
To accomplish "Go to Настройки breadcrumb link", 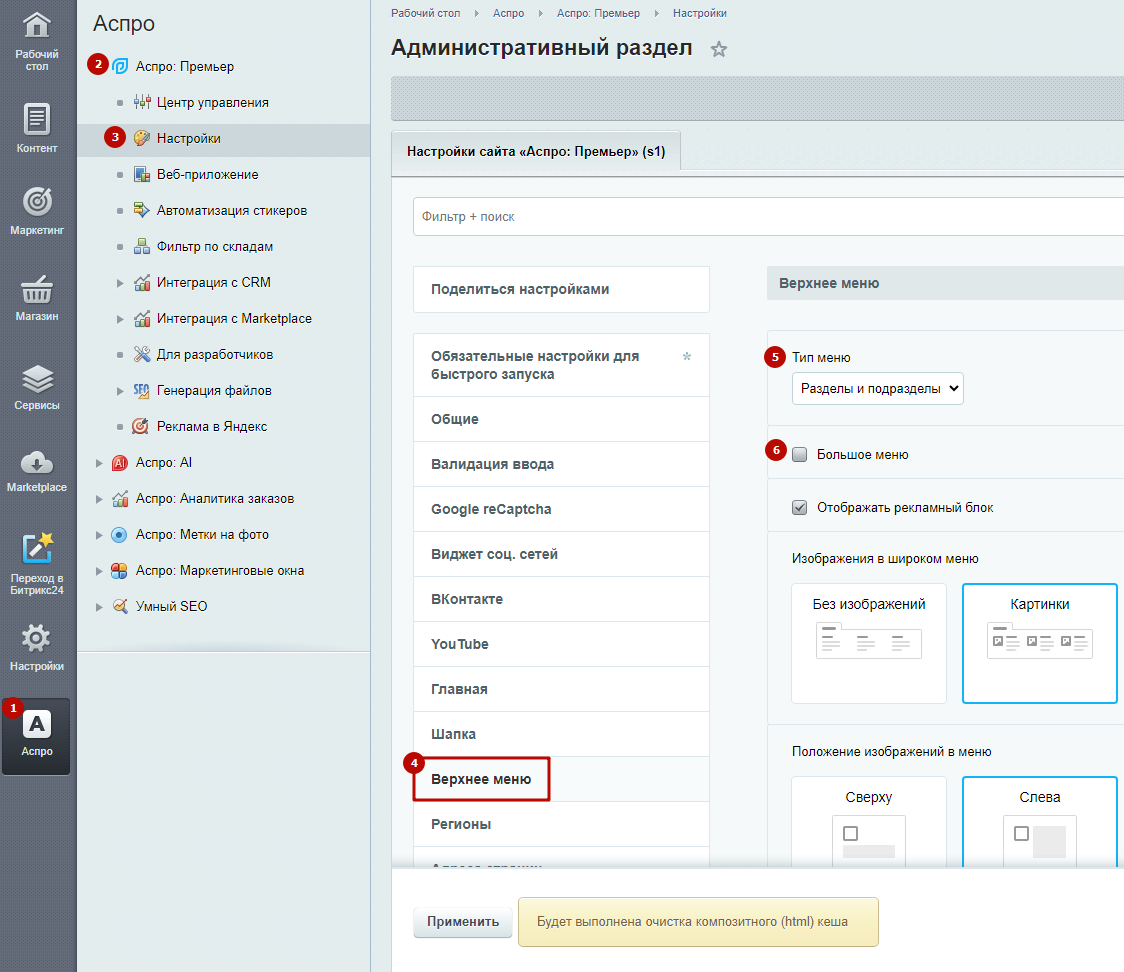I will click(x=700, y=13).
